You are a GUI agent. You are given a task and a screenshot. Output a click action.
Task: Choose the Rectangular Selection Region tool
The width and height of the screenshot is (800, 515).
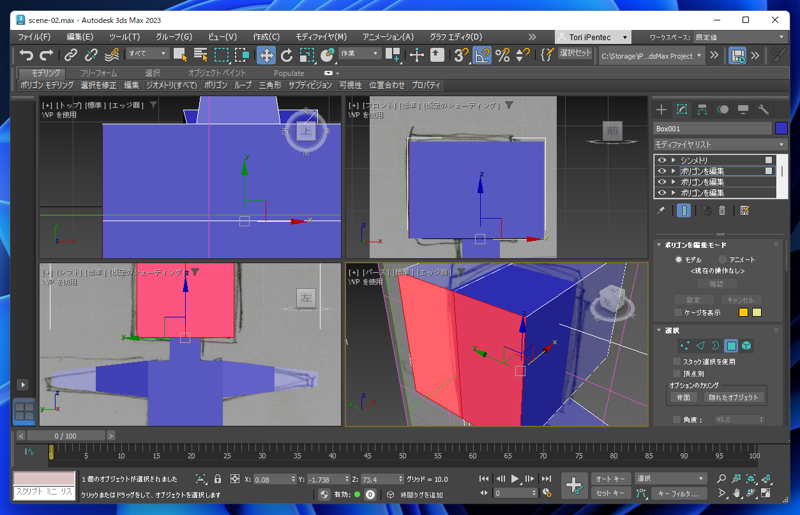(221, 55)
